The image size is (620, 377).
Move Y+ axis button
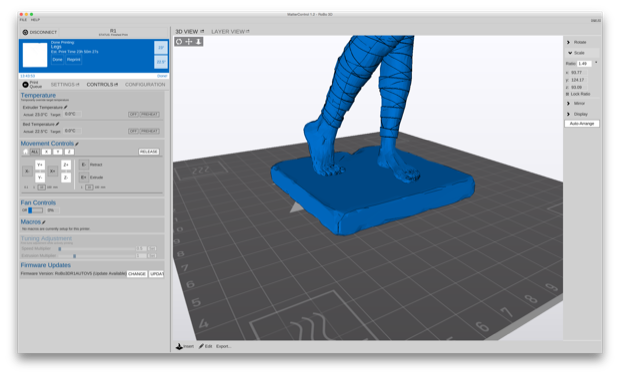[x=40, y=165]
